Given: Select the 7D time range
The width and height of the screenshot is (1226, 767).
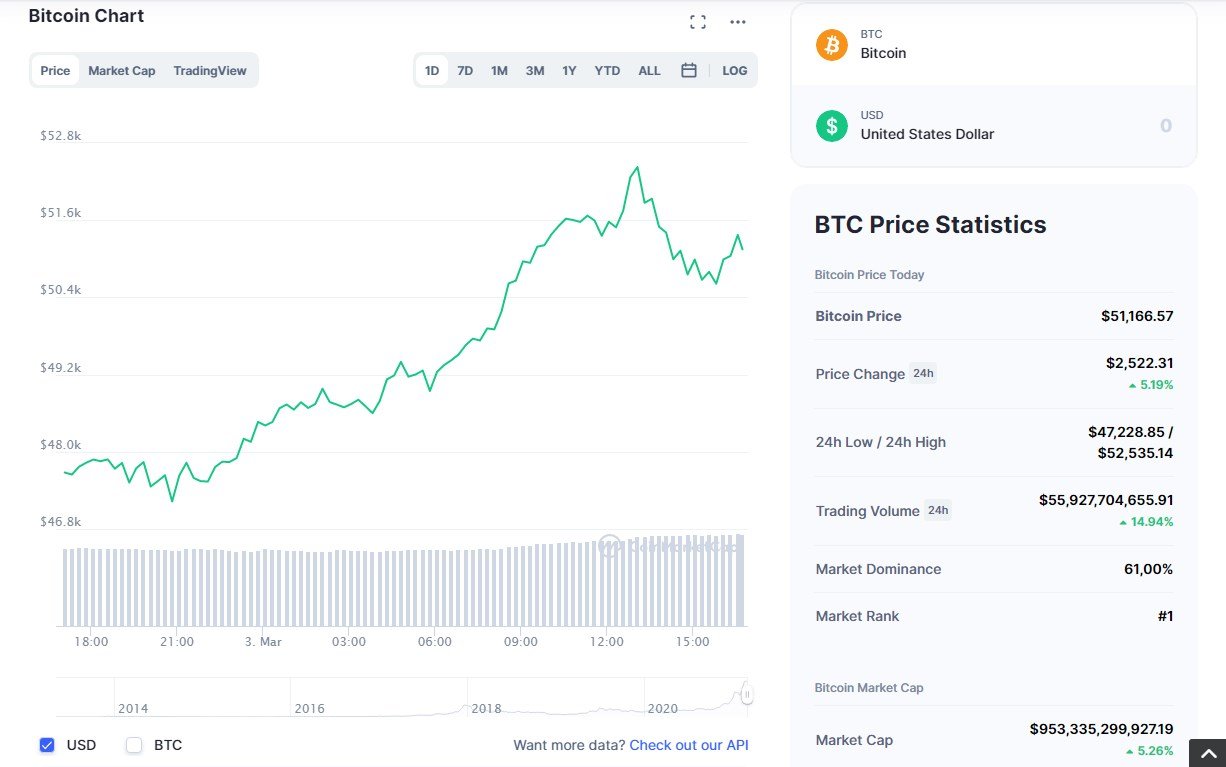Looking at the screenshot, I should pos(465,70).
